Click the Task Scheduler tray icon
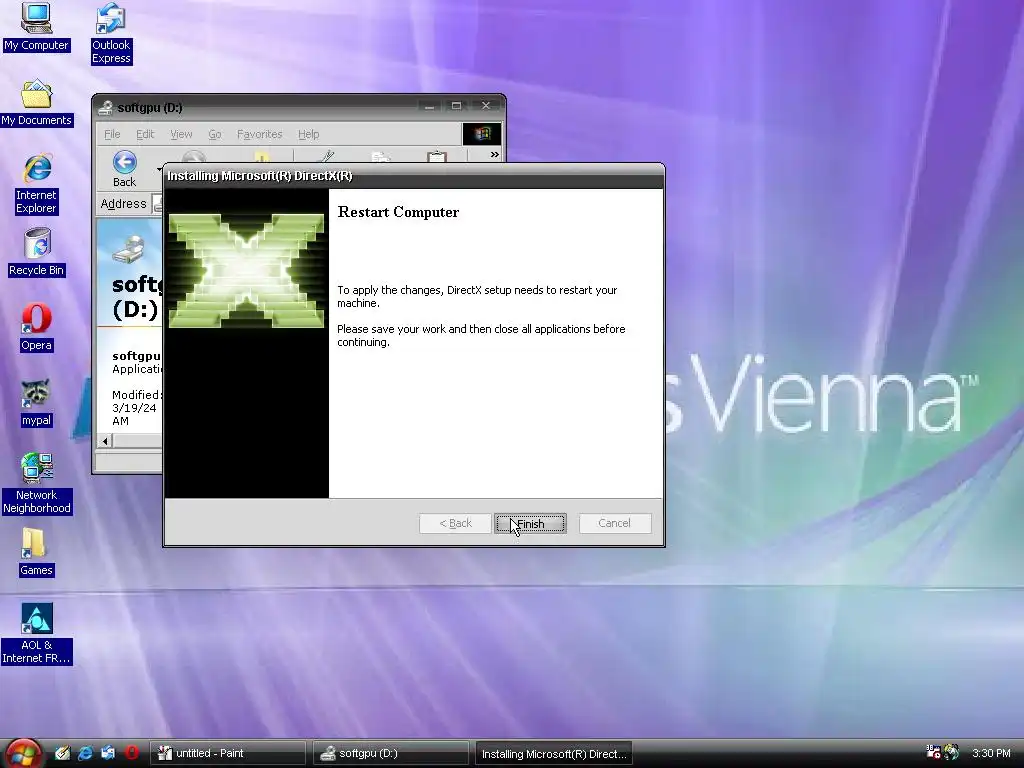The width and height of the screenshot is (1024, 768). point(933,752)
